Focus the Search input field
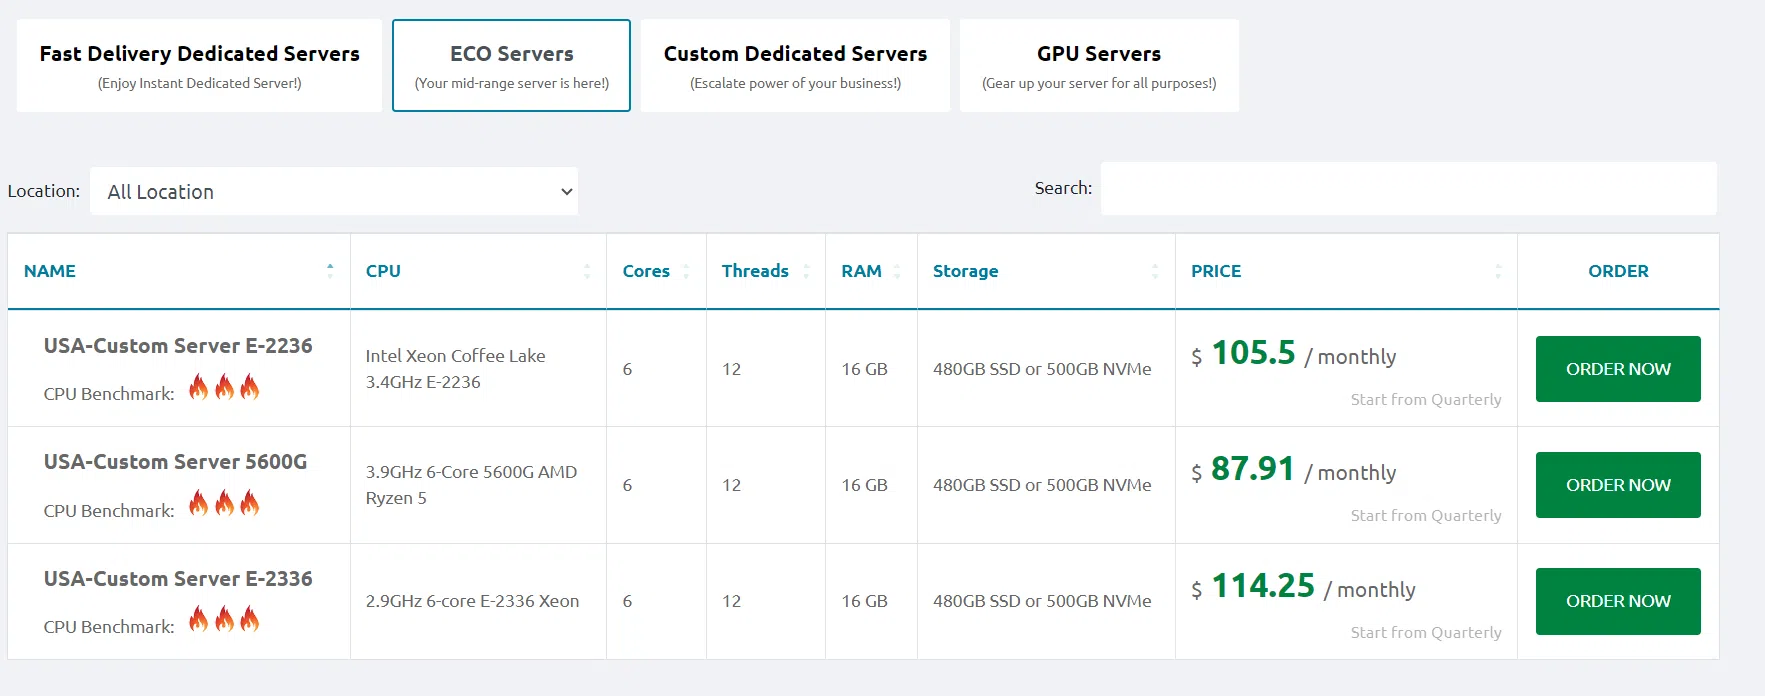This screenshot has height=696, width=1765. (x=1408, y=188)
